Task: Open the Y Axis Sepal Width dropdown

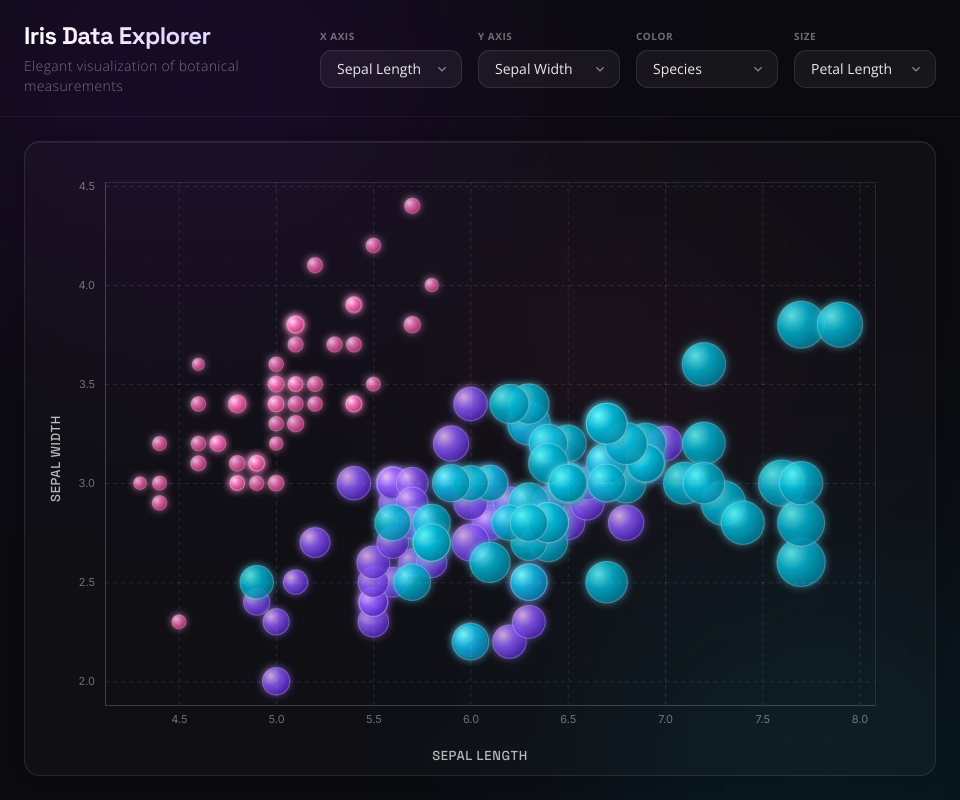Action: coord(549,69)
